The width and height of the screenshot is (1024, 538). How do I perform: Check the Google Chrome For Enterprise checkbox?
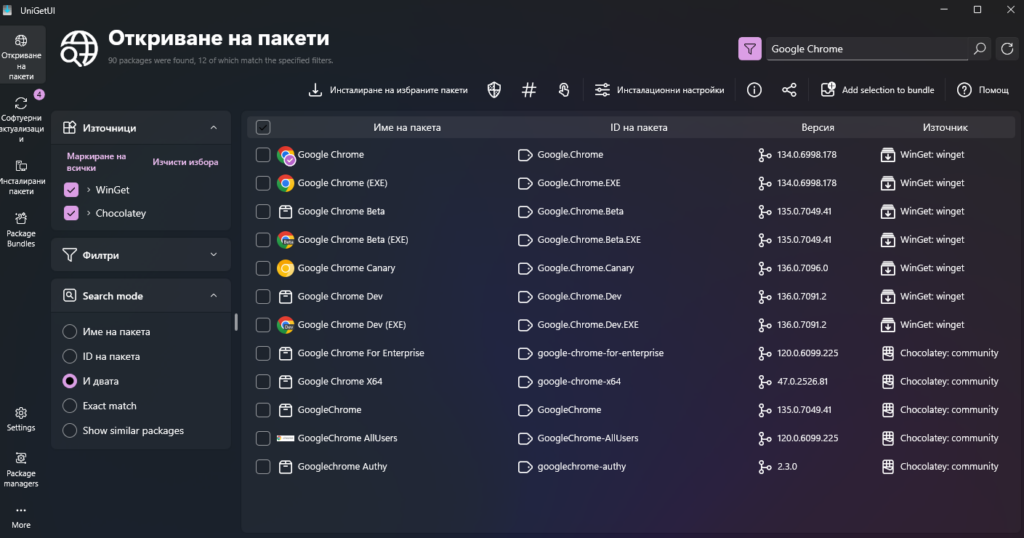coord(263,353)
